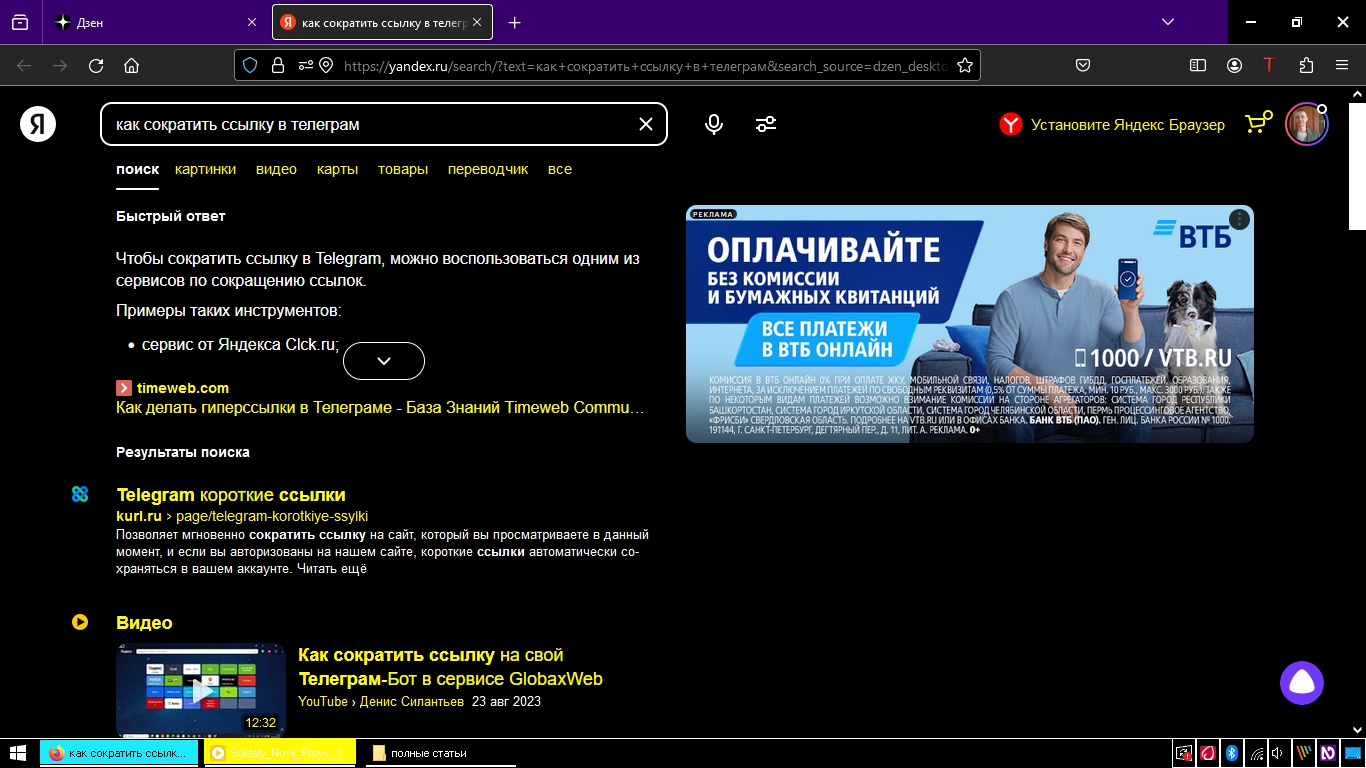
Task: Click the striped colored lines tray icon
Action: (1304, 753)
